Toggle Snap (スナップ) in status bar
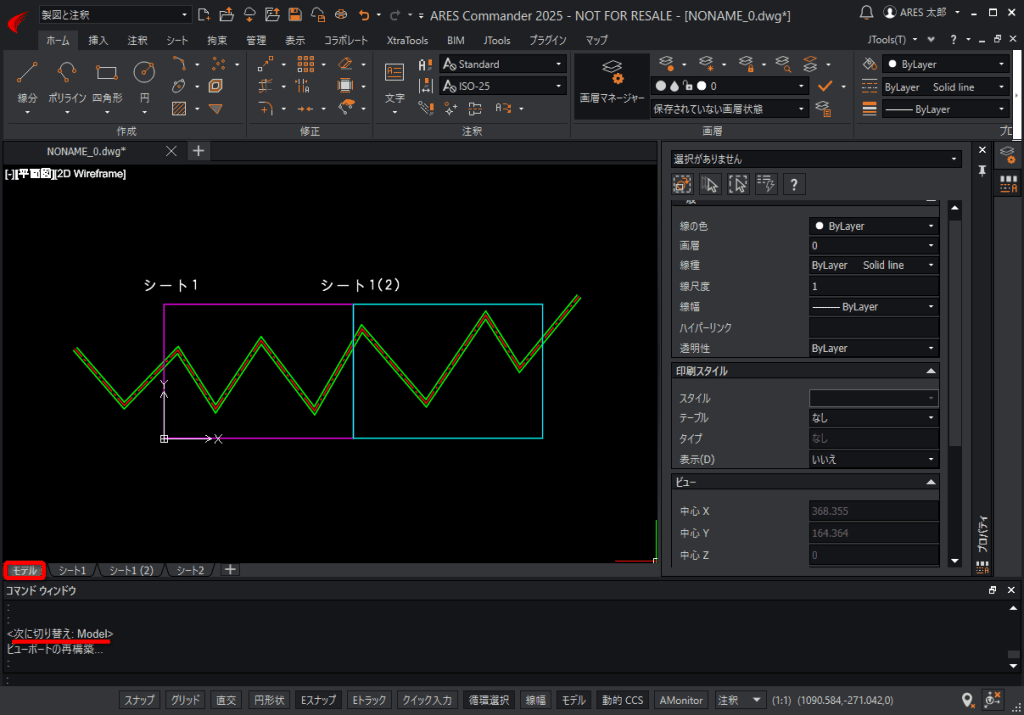 (x=140, y=700)
